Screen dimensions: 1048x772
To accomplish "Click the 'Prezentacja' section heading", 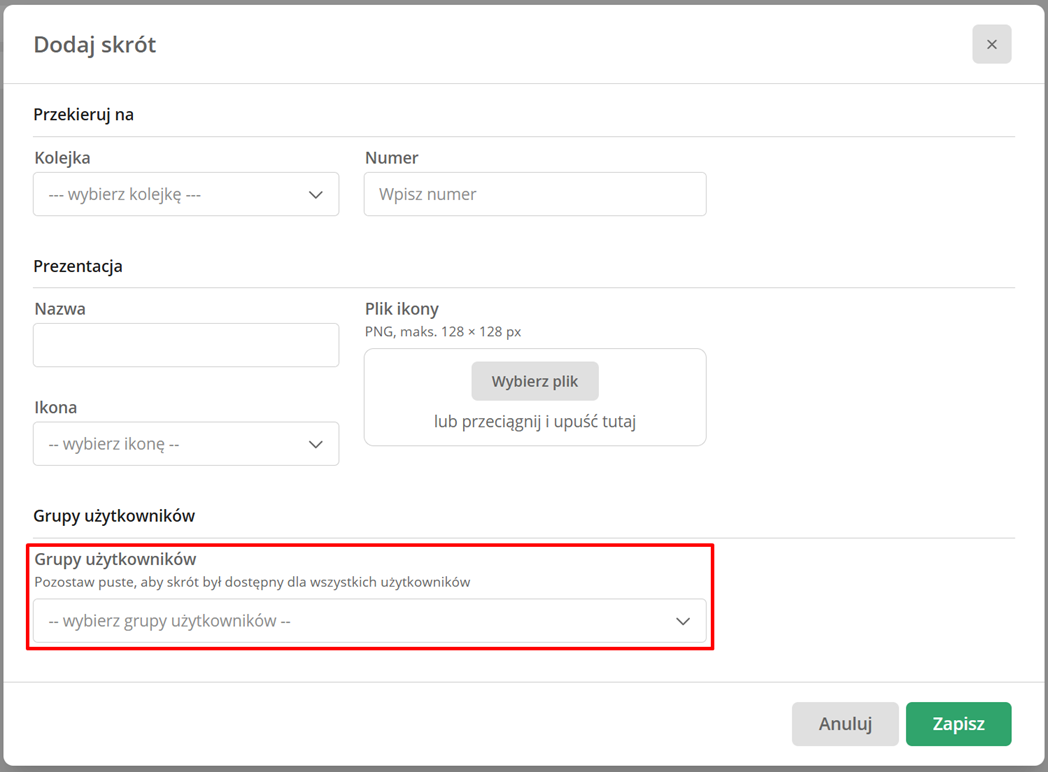I will [x=78, y=266].
